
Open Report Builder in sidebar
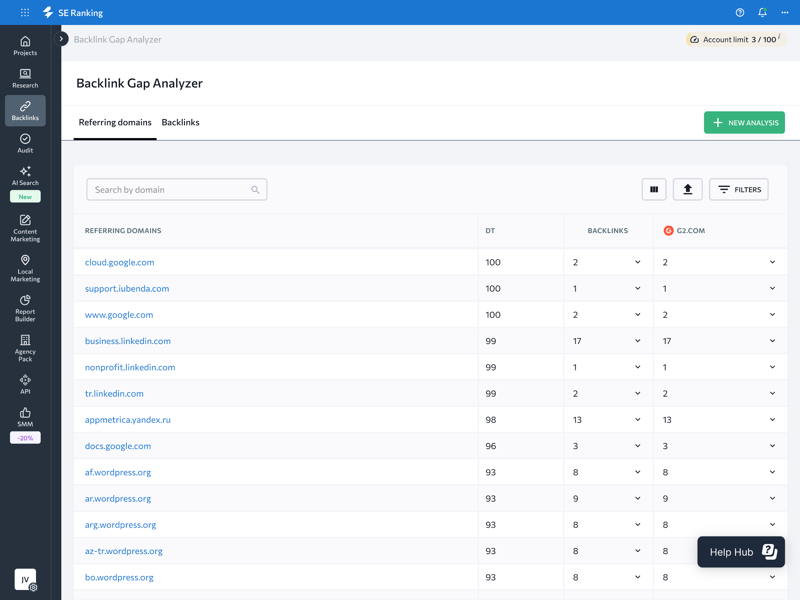25,307
